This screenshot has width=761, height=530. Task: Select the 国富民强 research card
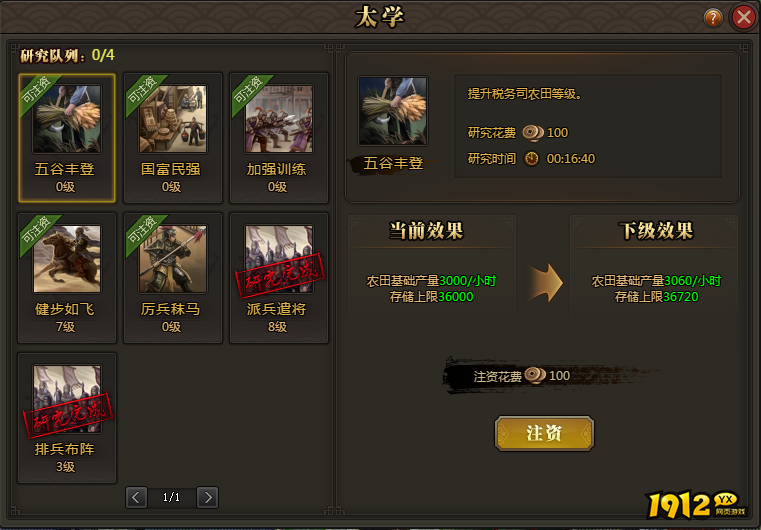(173, 138)
